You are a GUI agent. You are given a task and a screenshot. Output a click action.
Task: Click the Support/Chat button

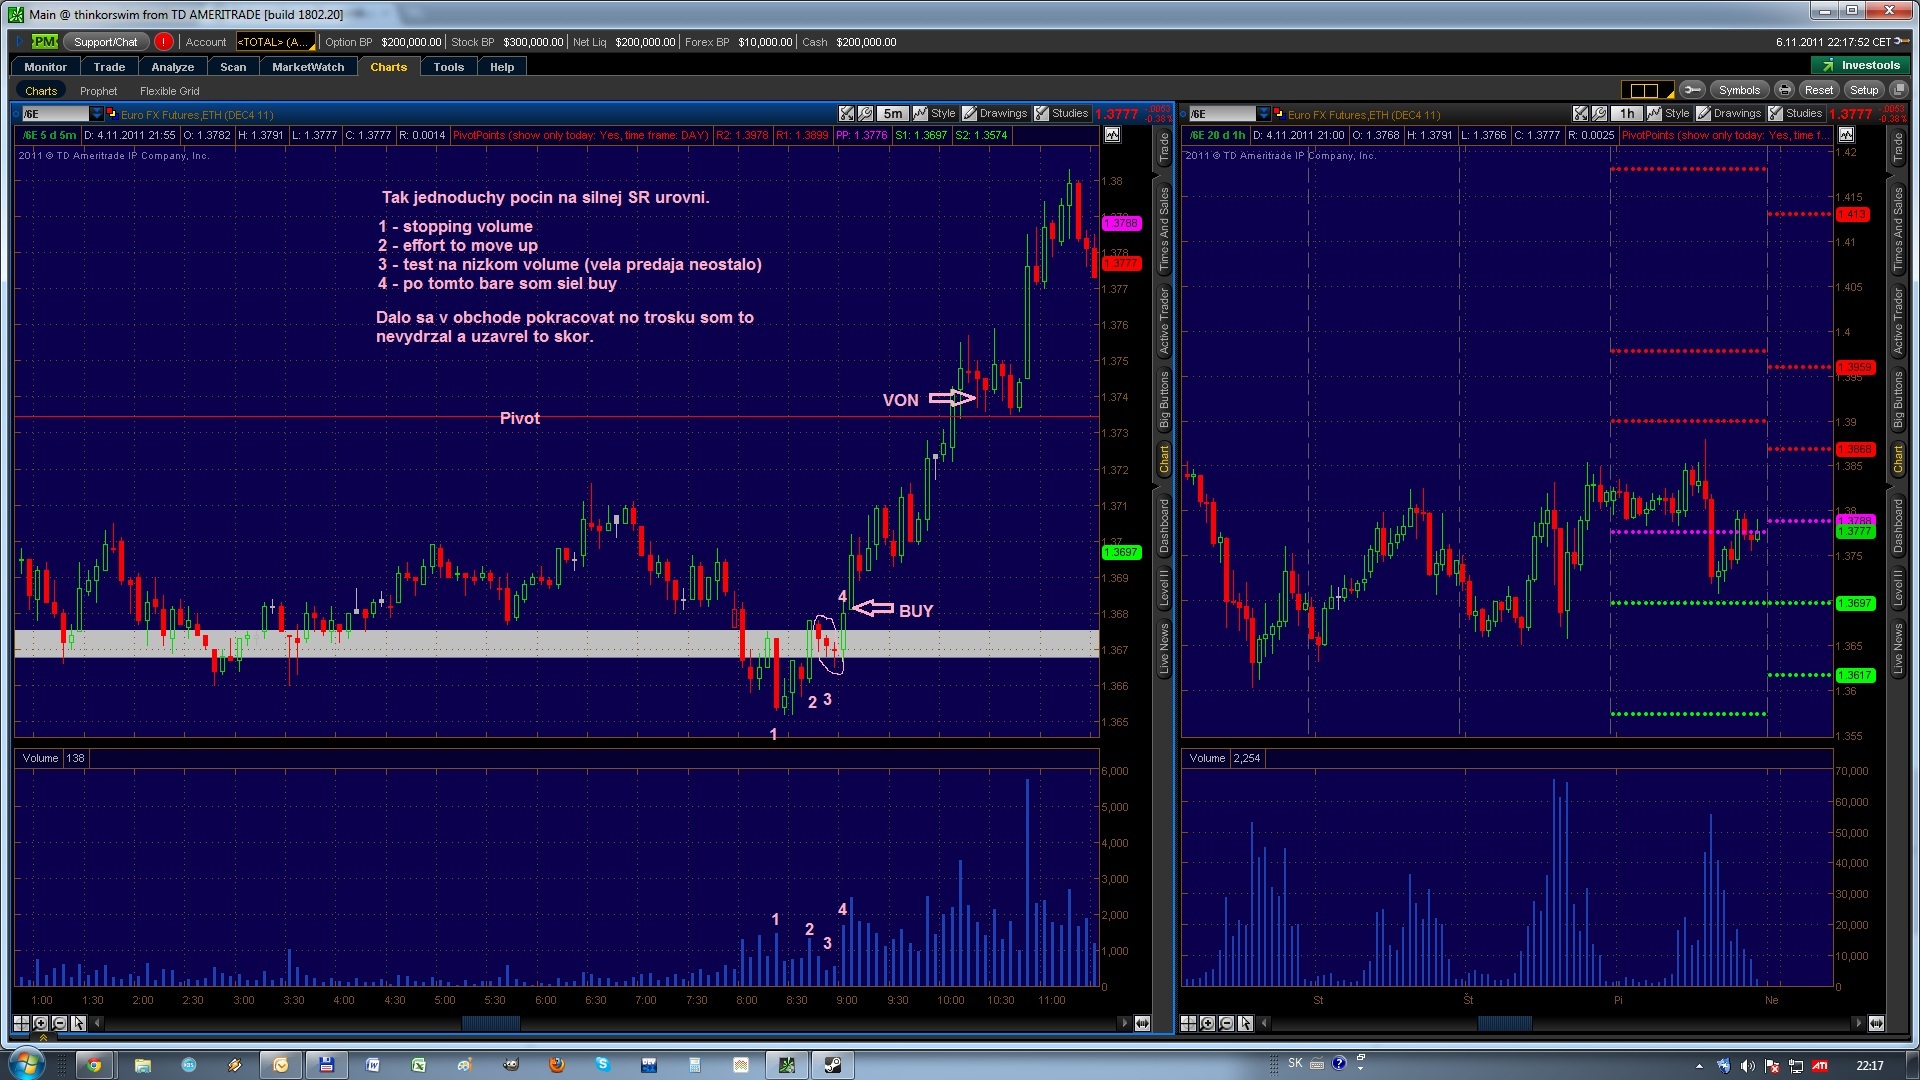tap(106, 42)
